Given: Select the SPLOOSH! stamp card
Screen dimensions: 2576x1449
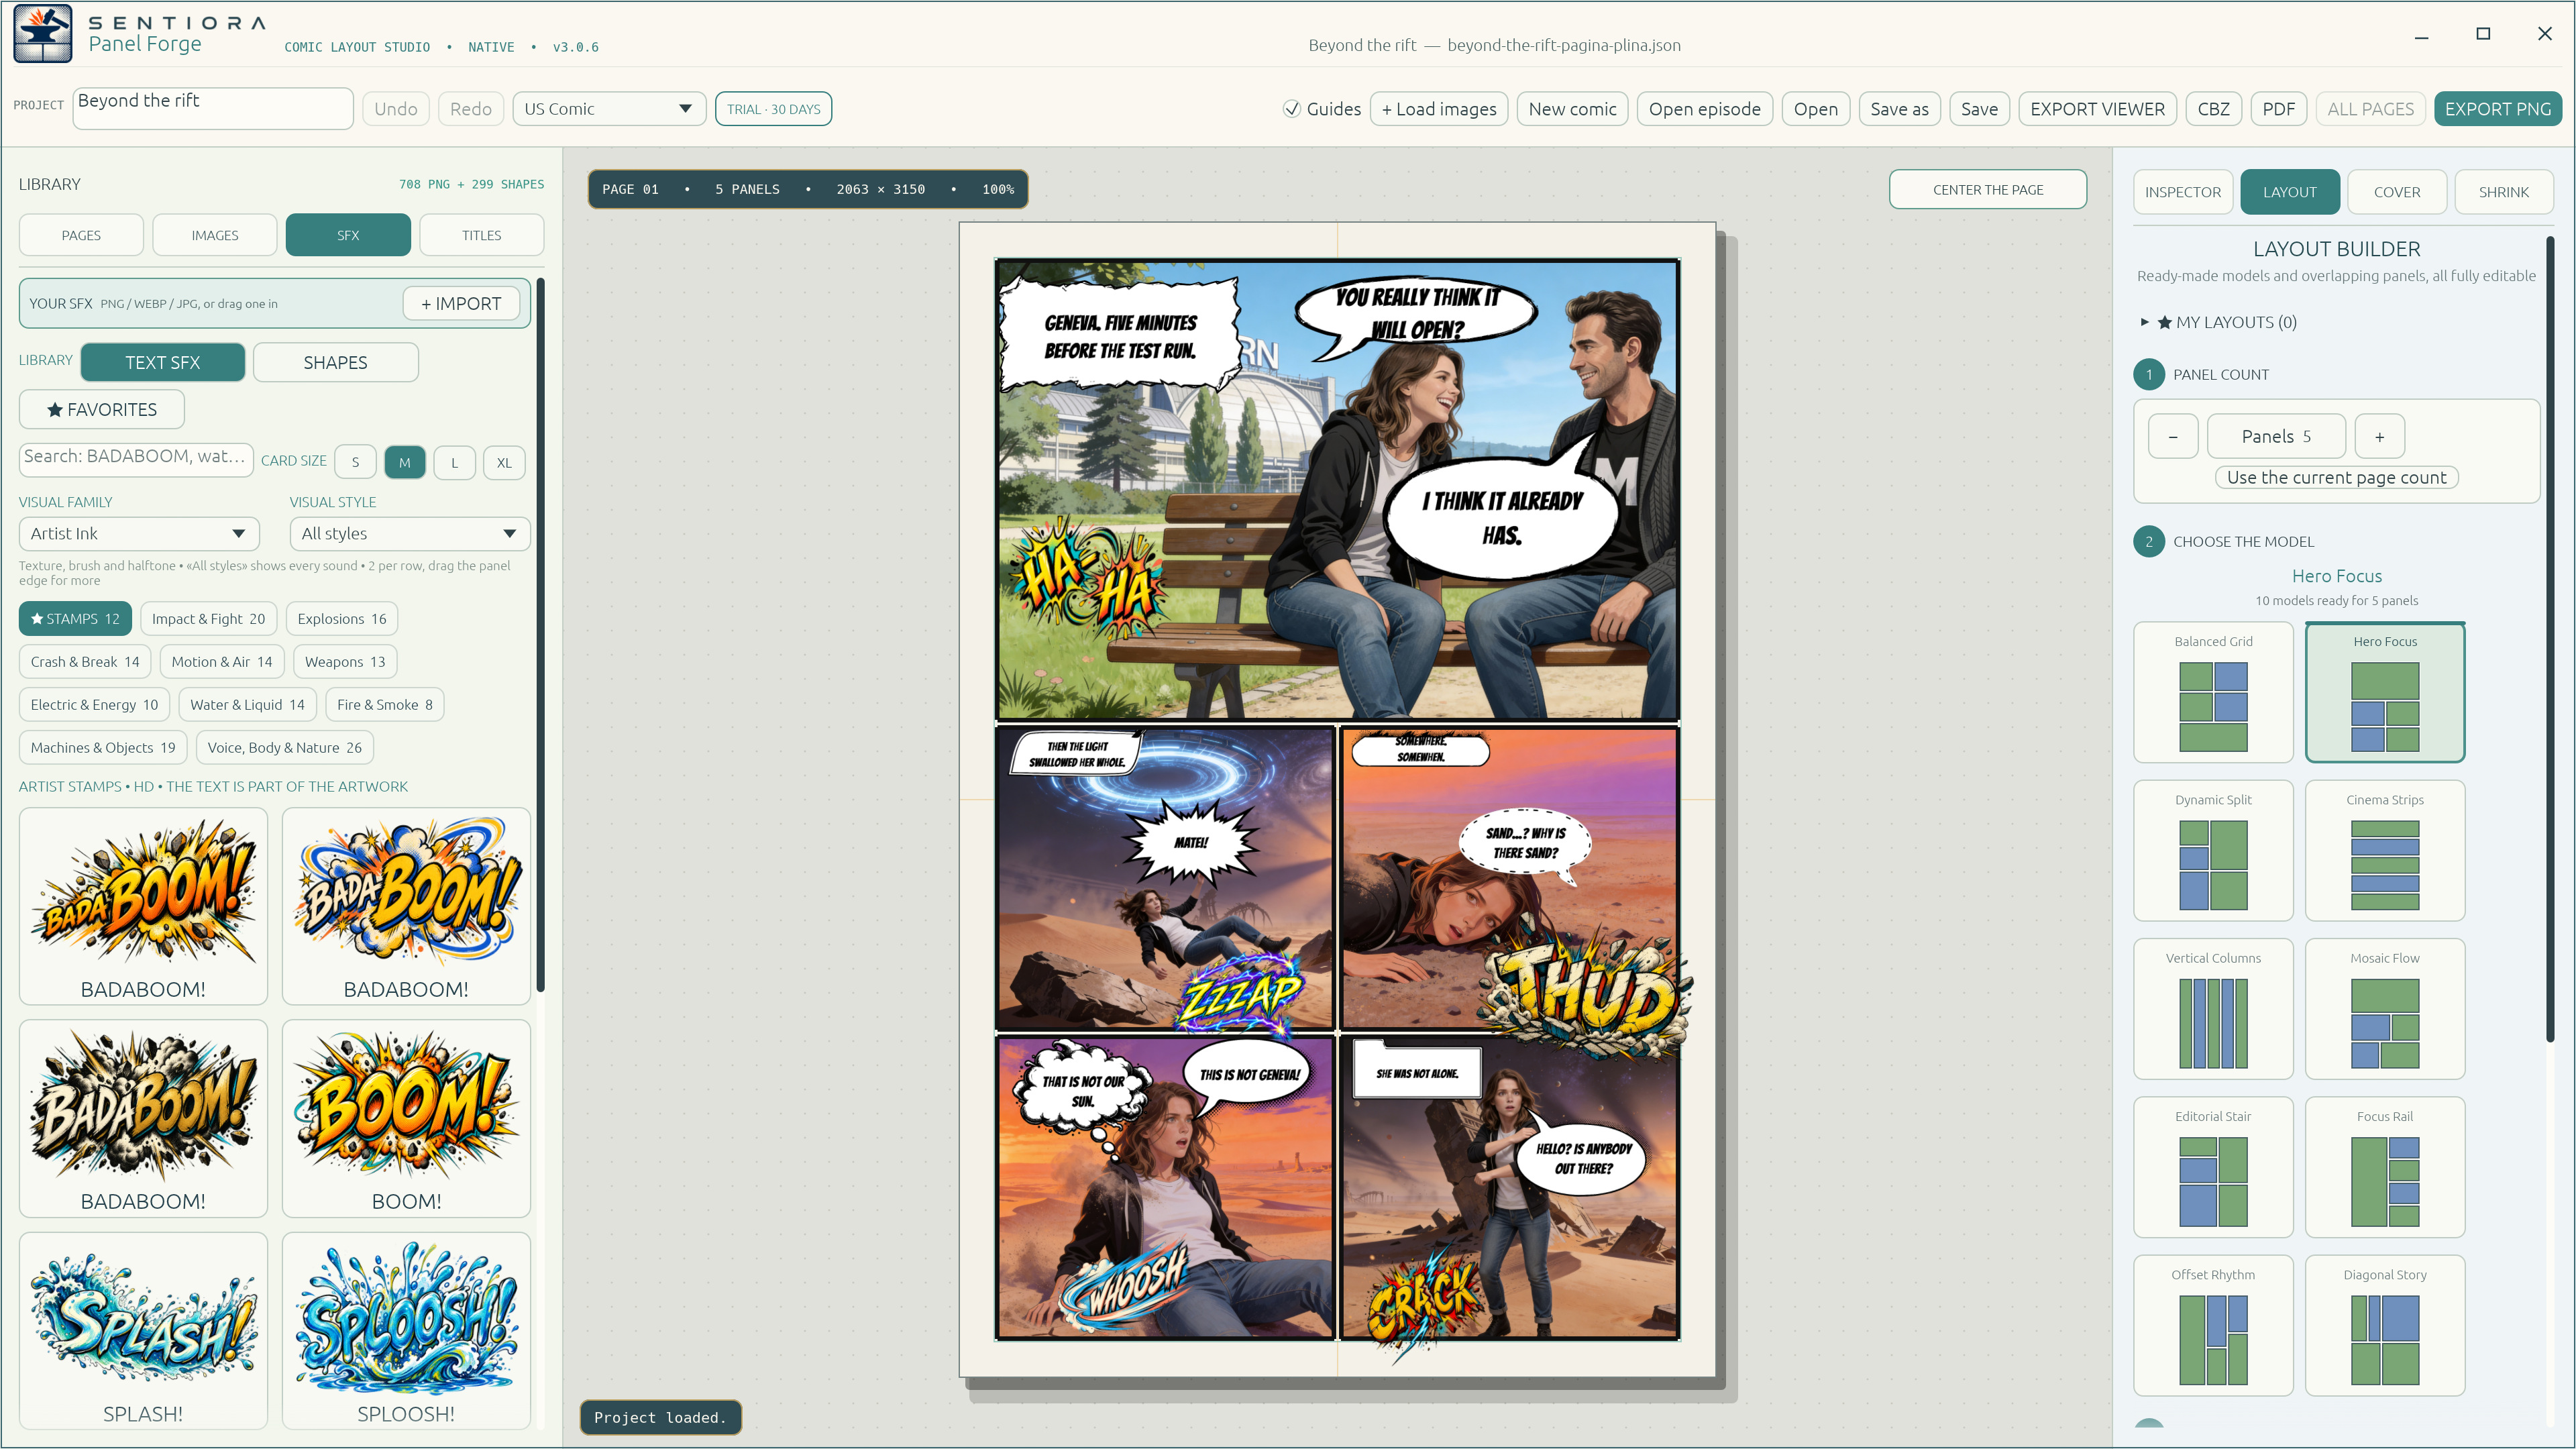Looking at the screenshot, I should click(406, 1330).
